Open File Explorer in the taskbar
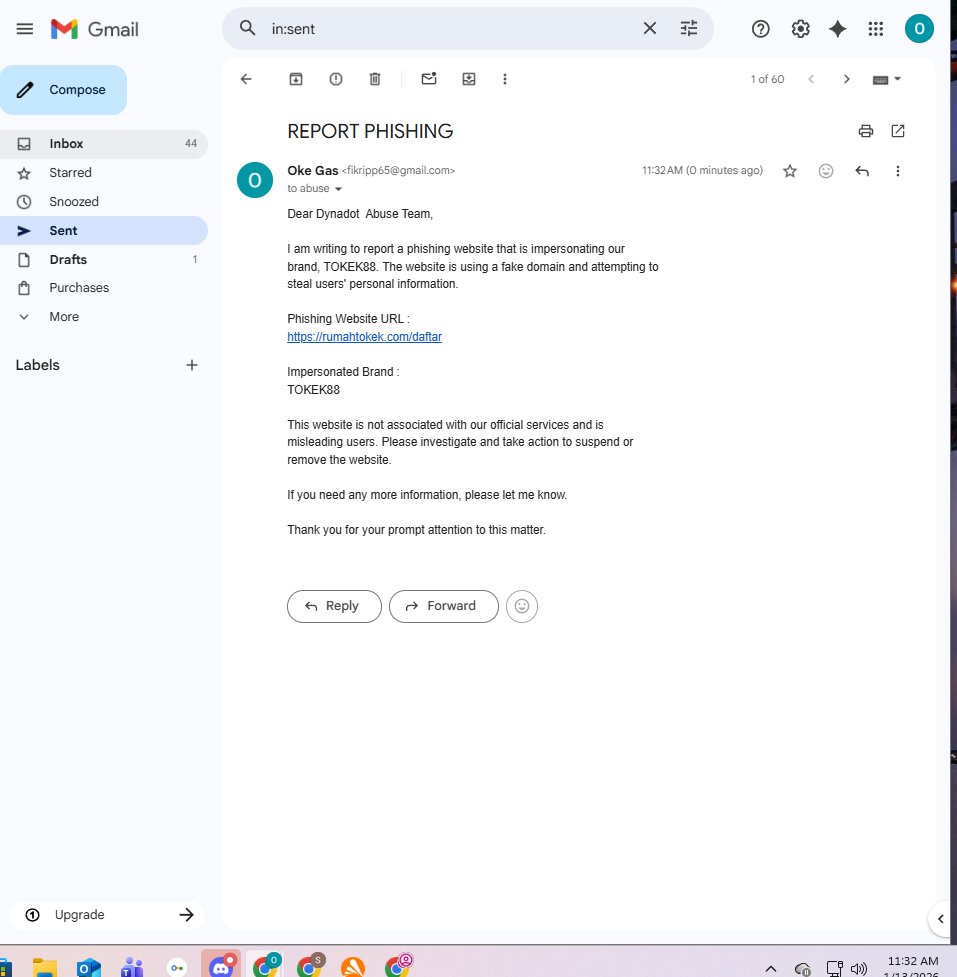 click(x=44, y=968)
